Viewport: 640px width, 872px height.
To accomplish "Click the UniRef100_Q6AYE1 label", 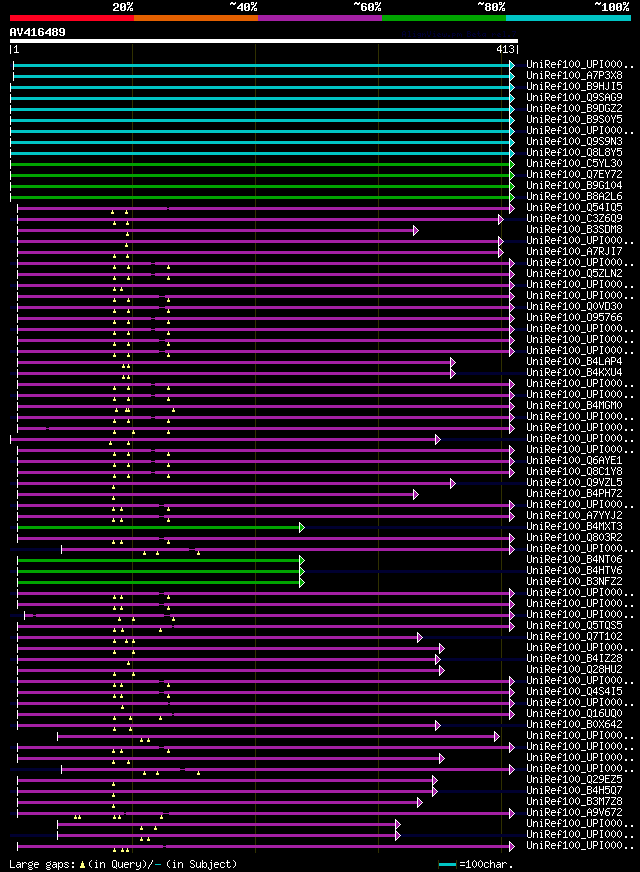I will (x=574, y=460).
